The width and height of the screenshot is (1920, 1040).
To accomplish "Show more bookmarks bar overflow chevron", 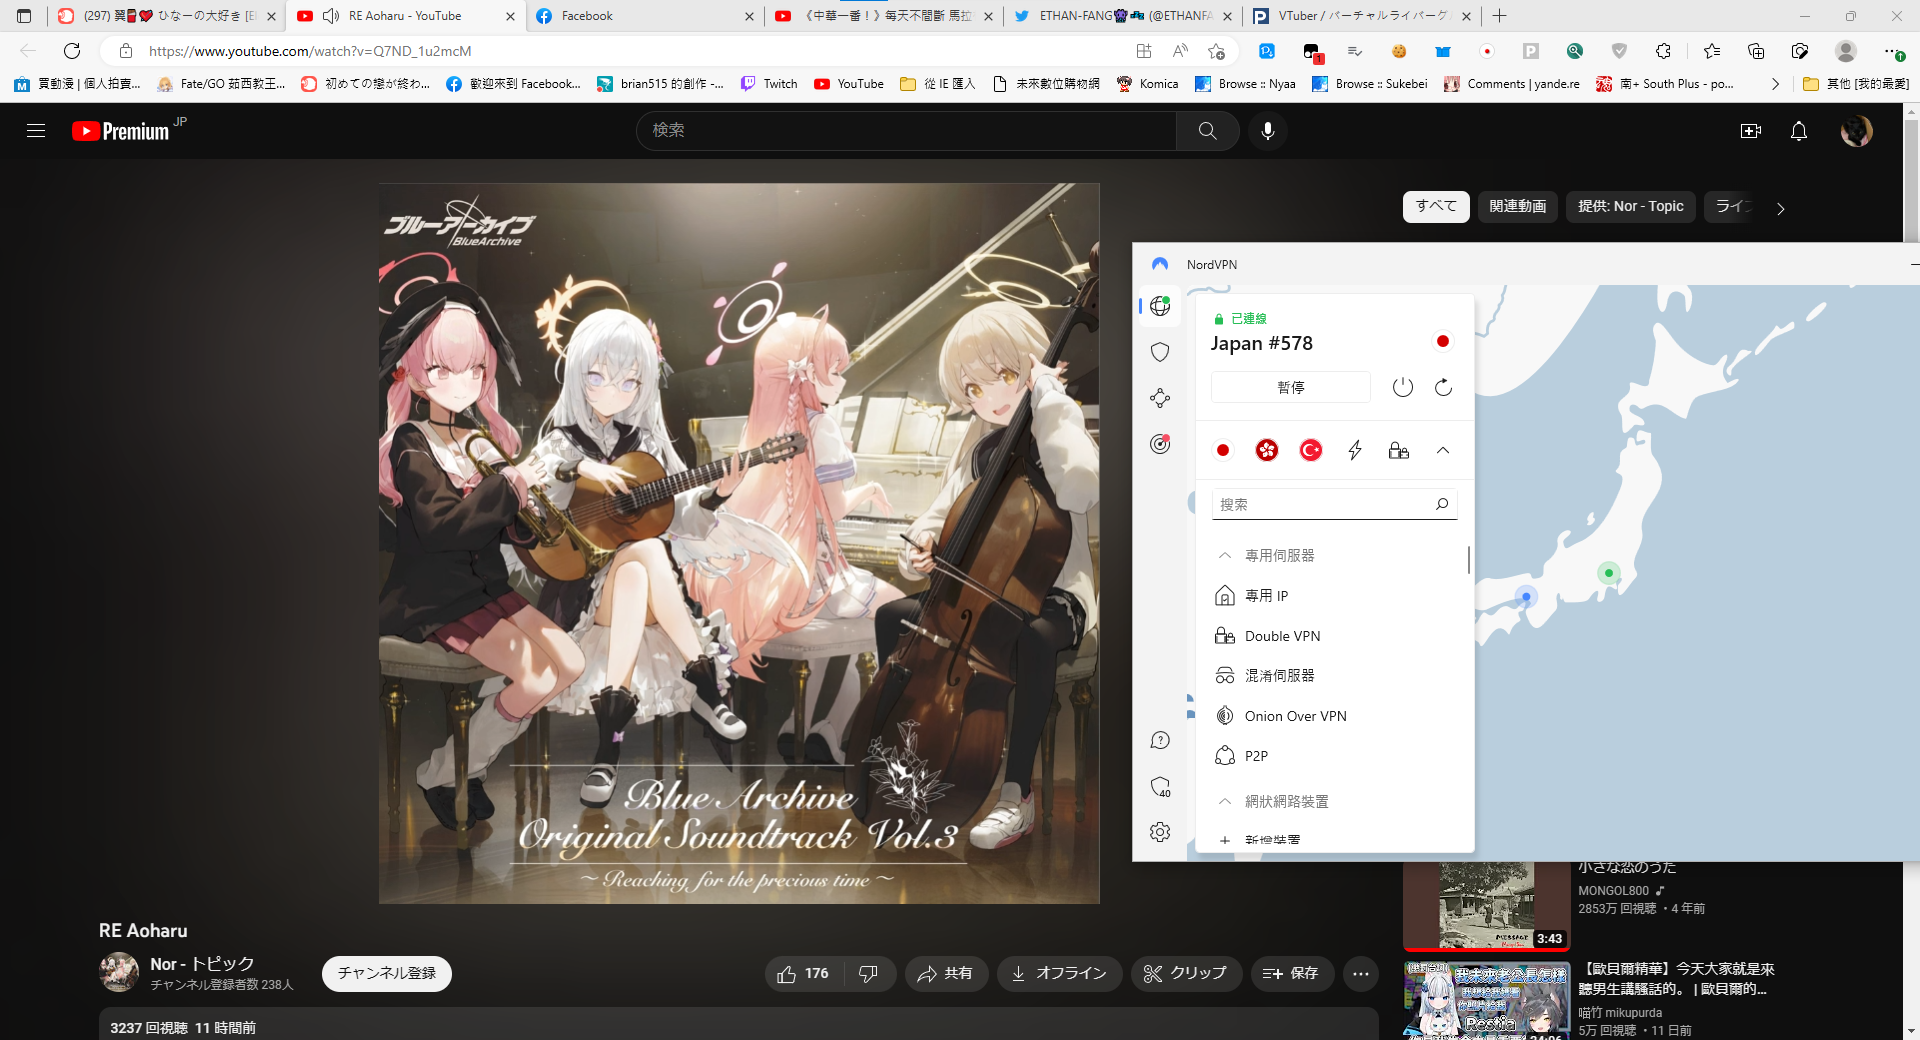I will click(1775, 84).
